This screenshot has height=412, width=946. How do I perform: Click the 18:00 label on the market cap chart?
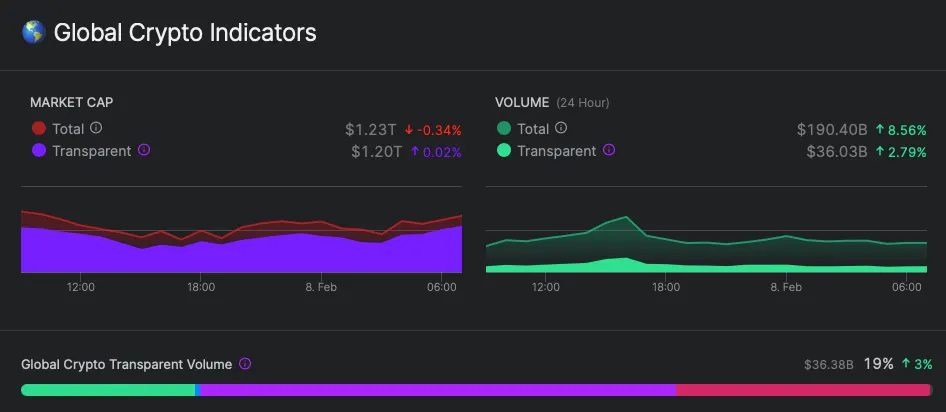(201, 287)
